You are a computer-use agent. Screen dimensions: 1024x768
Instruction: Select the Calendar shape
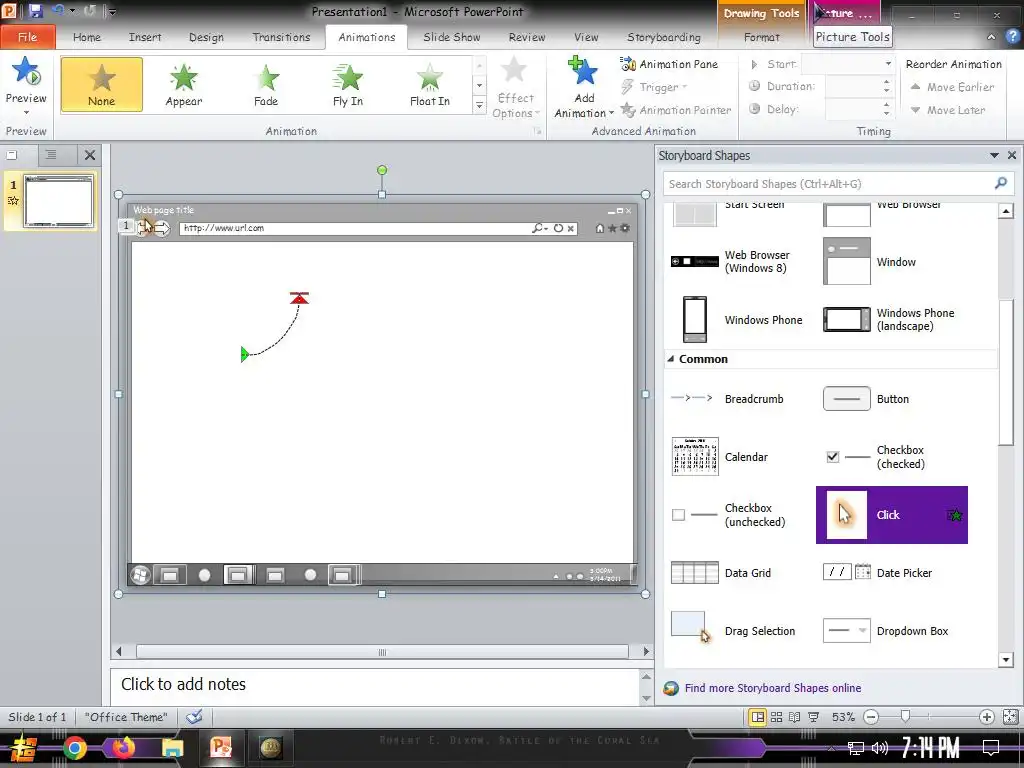(x=738, y=456)
